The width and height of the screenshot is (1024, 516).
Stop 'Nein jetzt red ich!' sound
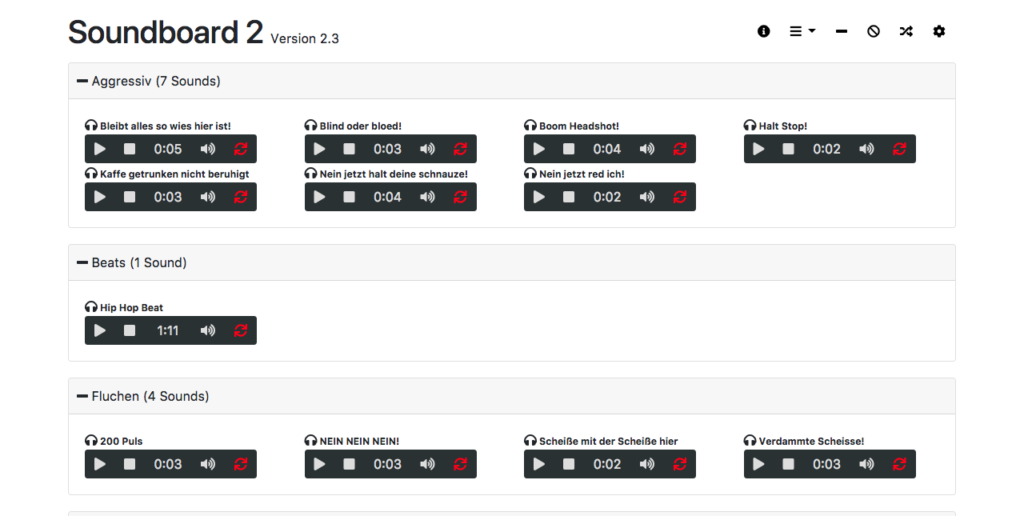(x=568, y=197)
